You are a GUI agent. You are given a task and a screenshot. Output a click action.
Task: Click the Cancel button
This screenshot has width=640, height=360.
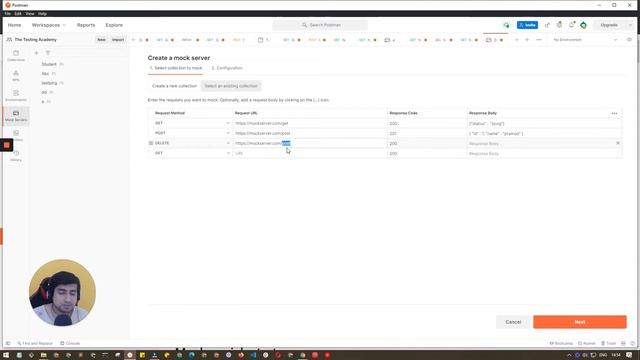click(513, 322)
